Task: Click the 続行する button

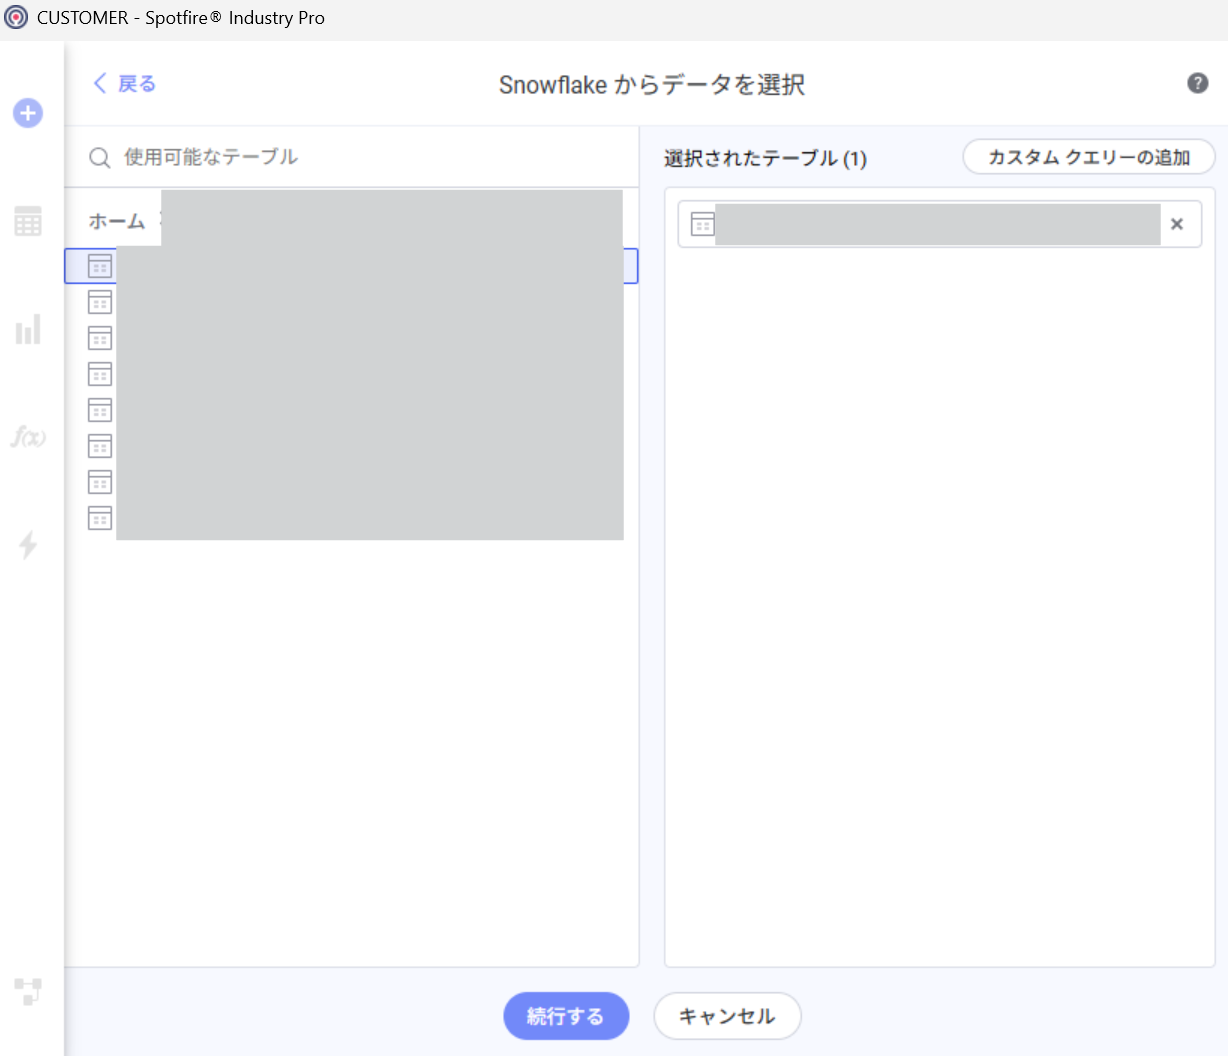Action: click(x=566, y=1016)
